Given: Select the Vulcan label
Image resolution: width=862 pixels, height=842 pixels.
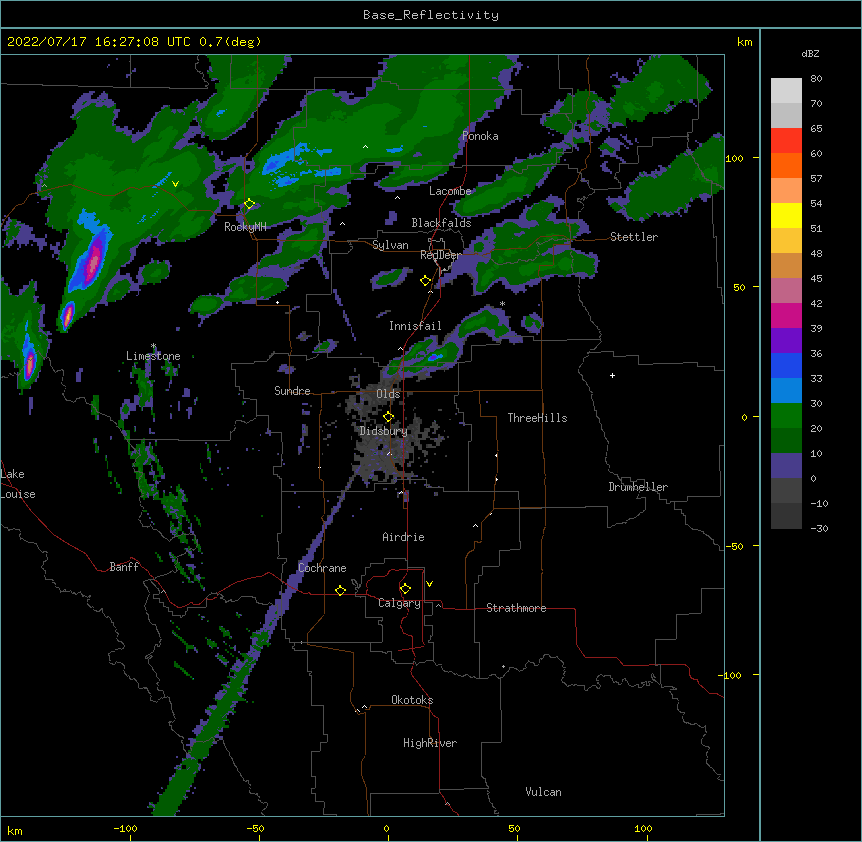Looking at the screenshot, I should tap(543, 792).
